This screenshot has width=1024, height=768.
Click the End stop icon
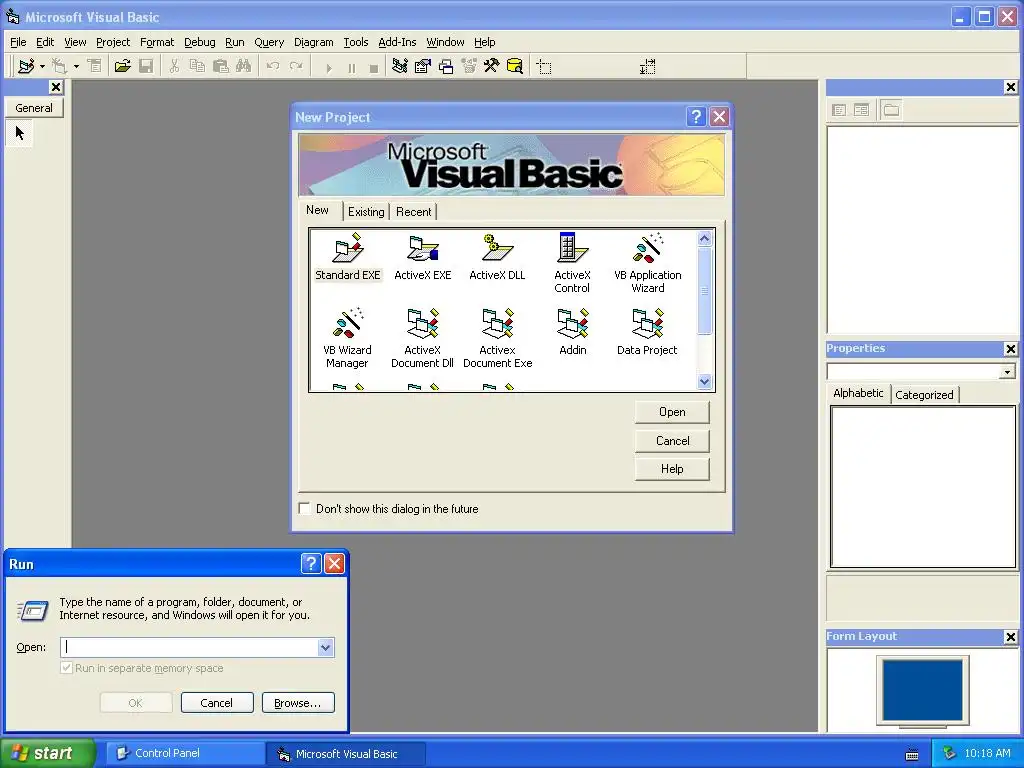pos(374,67)
